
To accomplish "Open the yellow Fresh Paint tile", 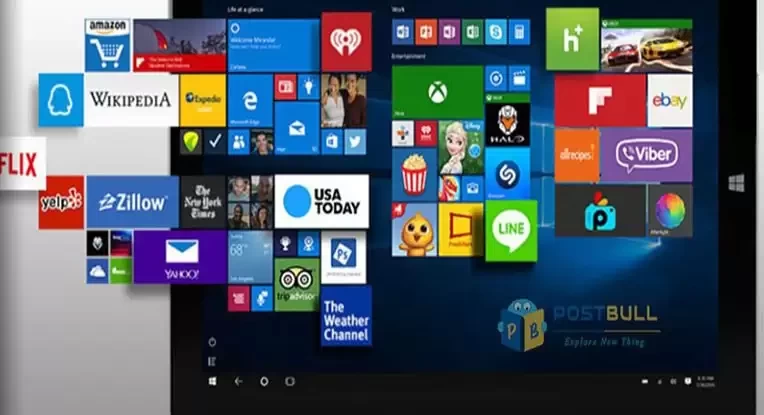I will pos(460,230).
